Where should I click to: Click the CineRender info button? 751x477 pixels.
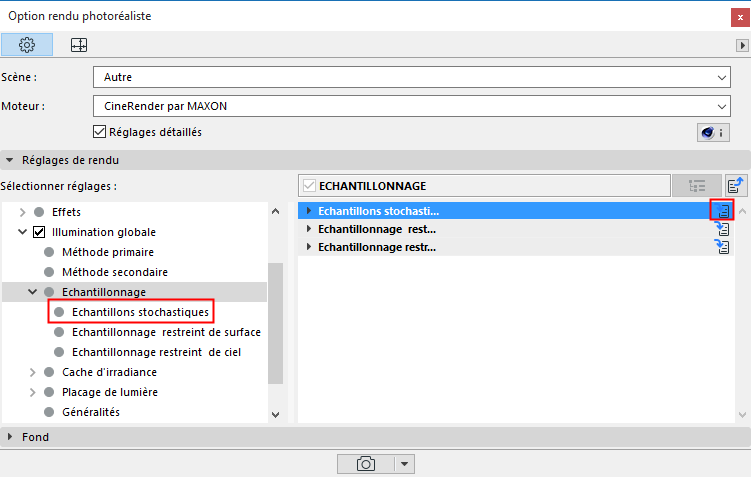pyautogui.click(x=713, y=132)
